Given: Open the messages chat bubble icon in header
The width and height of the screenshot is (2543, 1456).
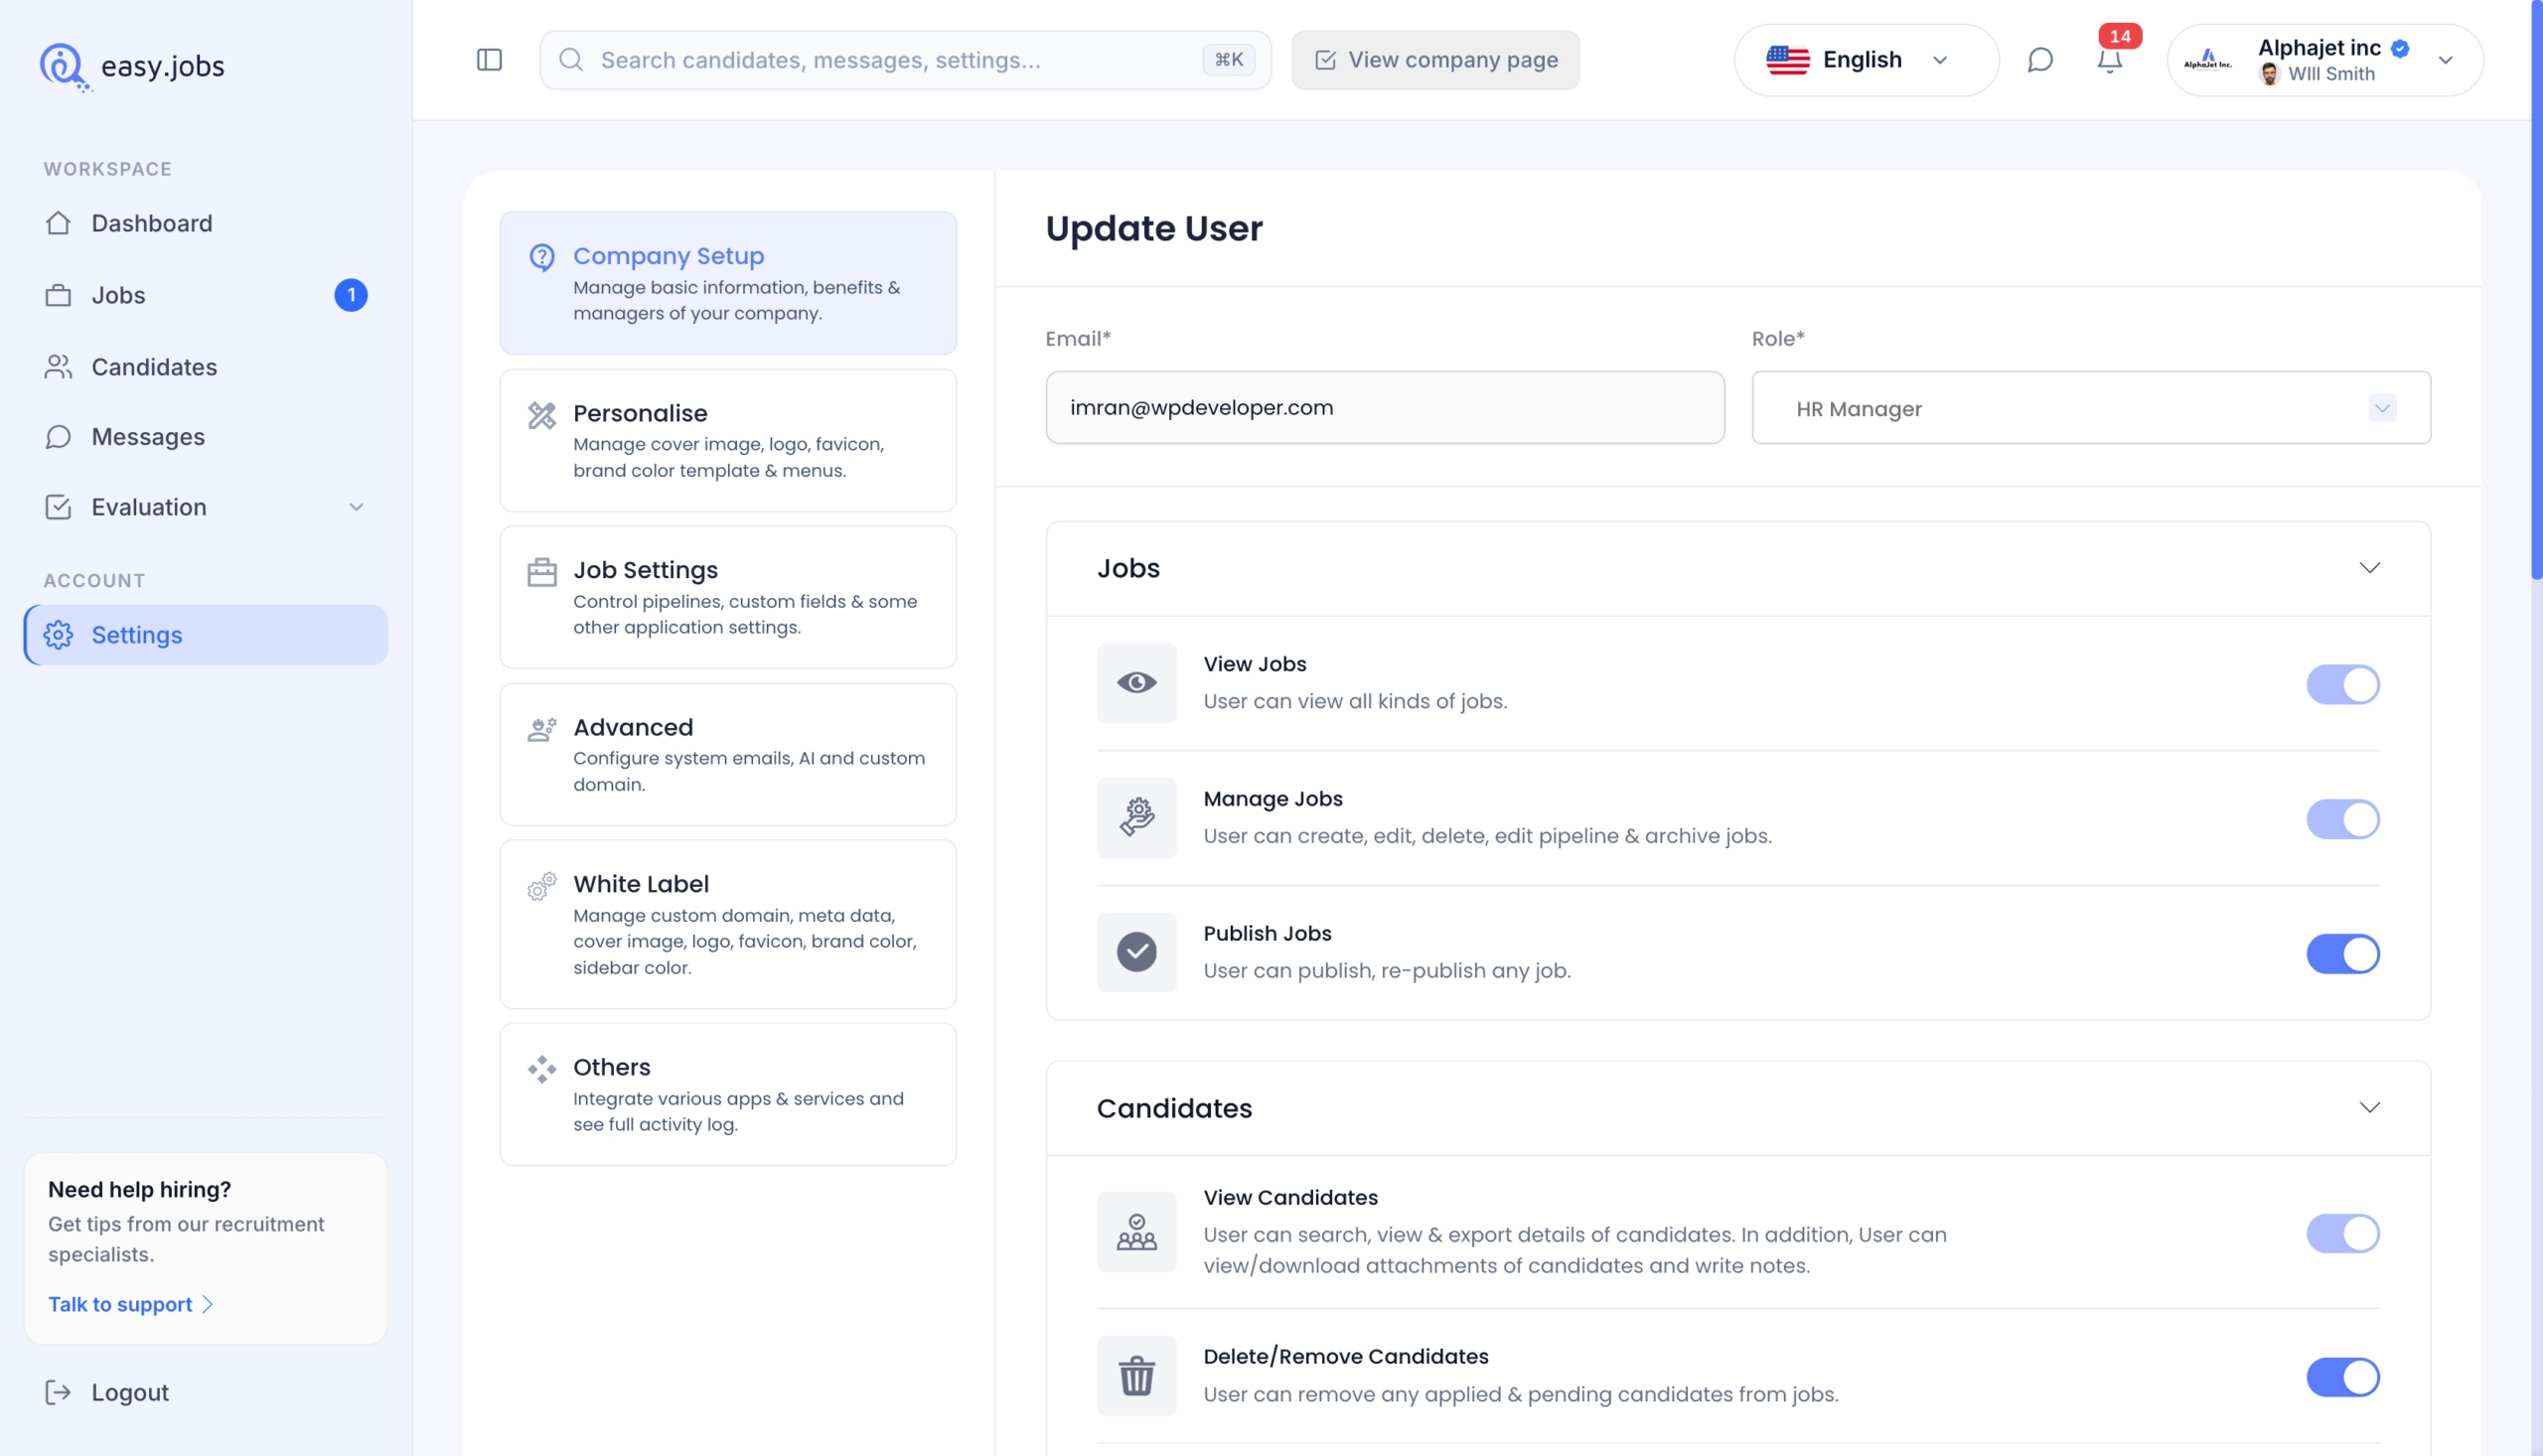Looking at the screenshot, I should coord(2040,60).
